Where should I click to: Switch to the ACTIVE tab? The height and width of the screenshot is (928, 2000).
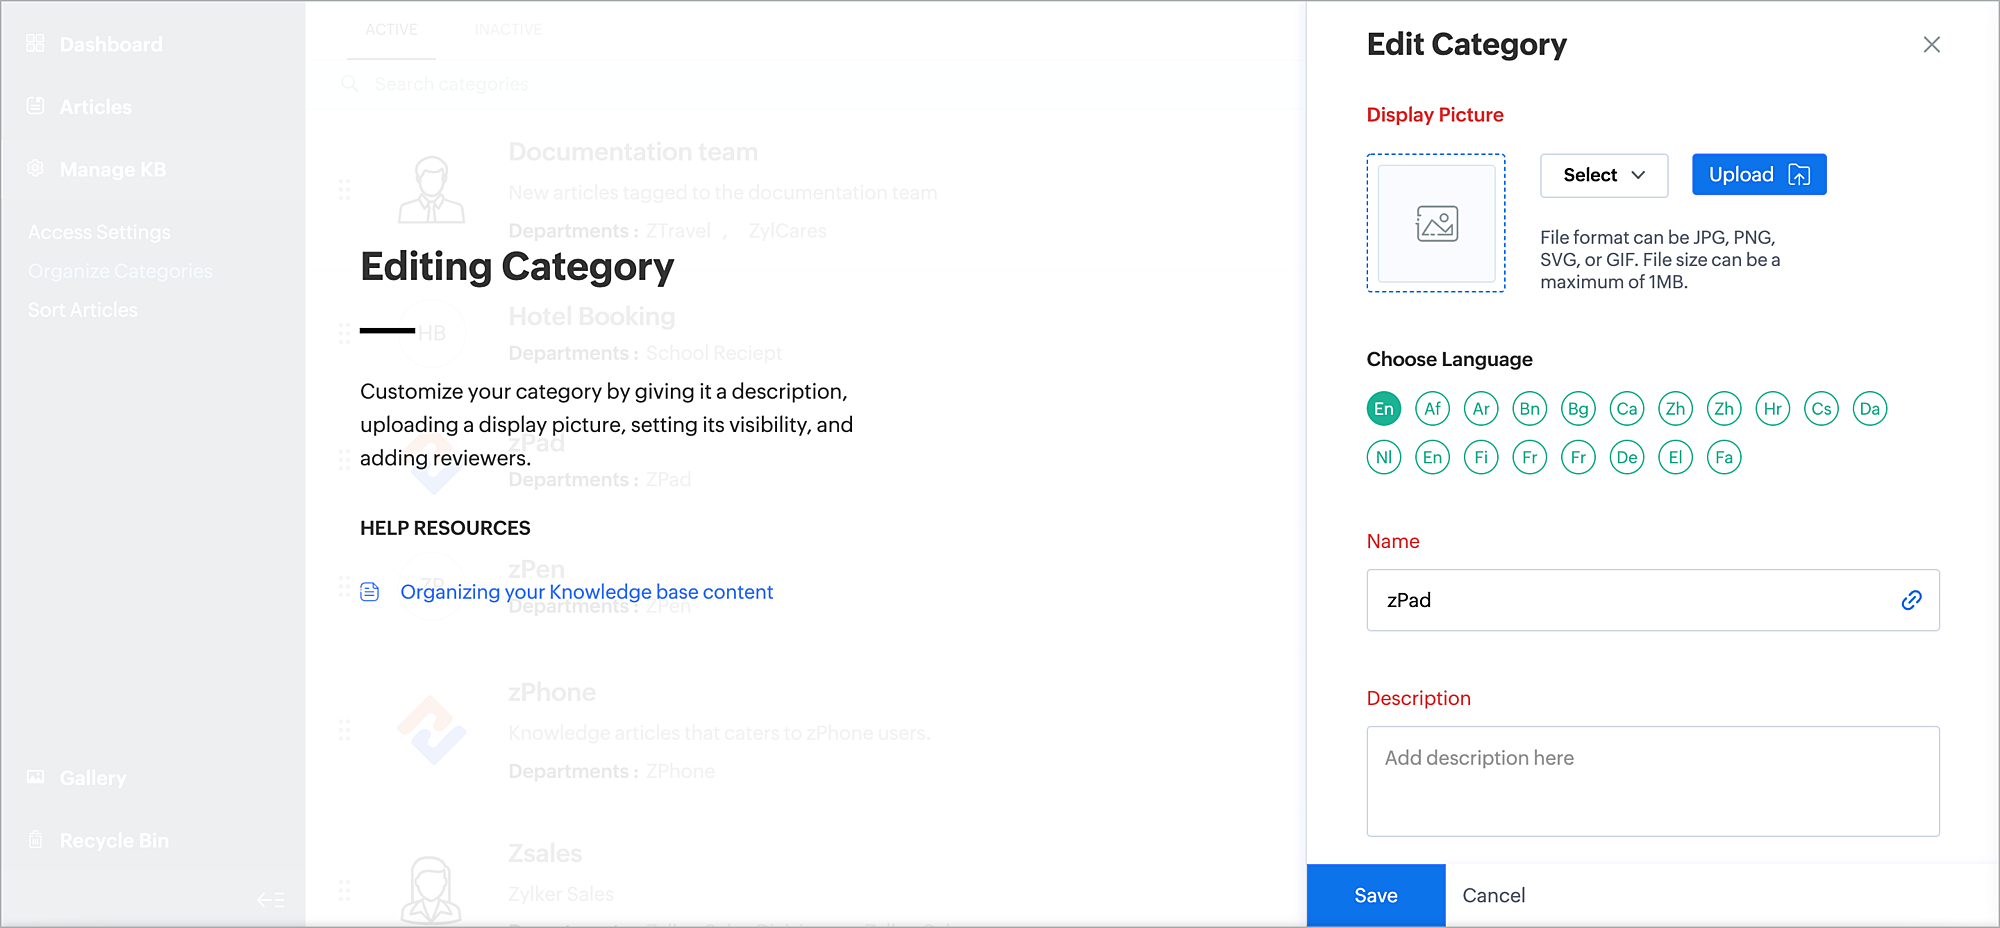(391, 30)
